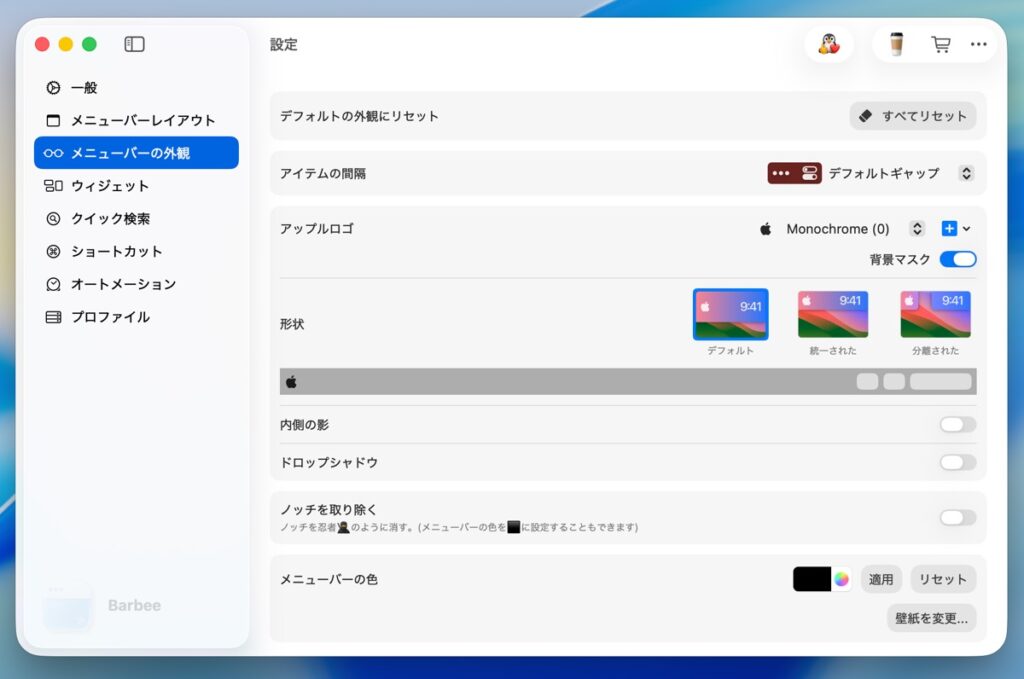Open the ウィジェット section in sidebar

click(x=109, y=186)
